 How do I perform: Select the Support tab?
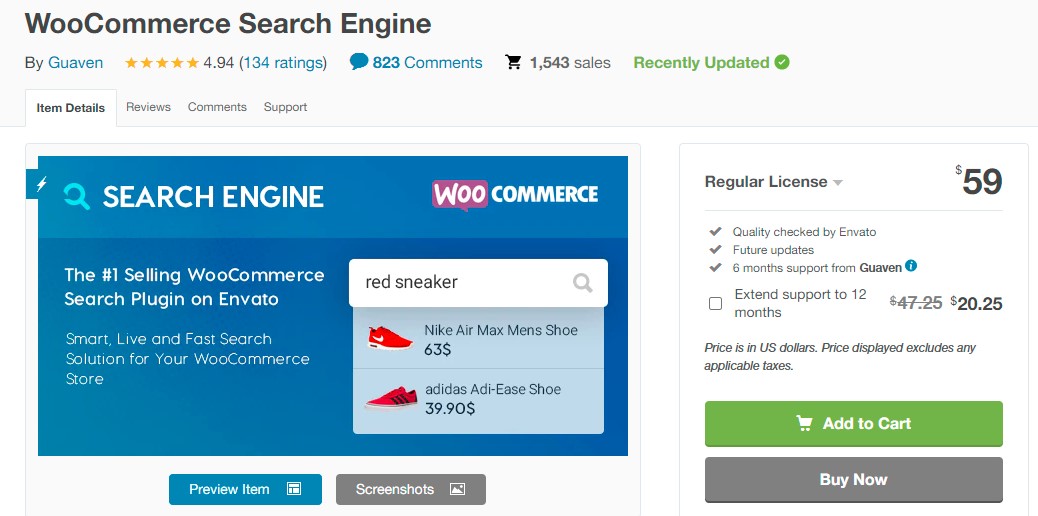tap(285, 107)
